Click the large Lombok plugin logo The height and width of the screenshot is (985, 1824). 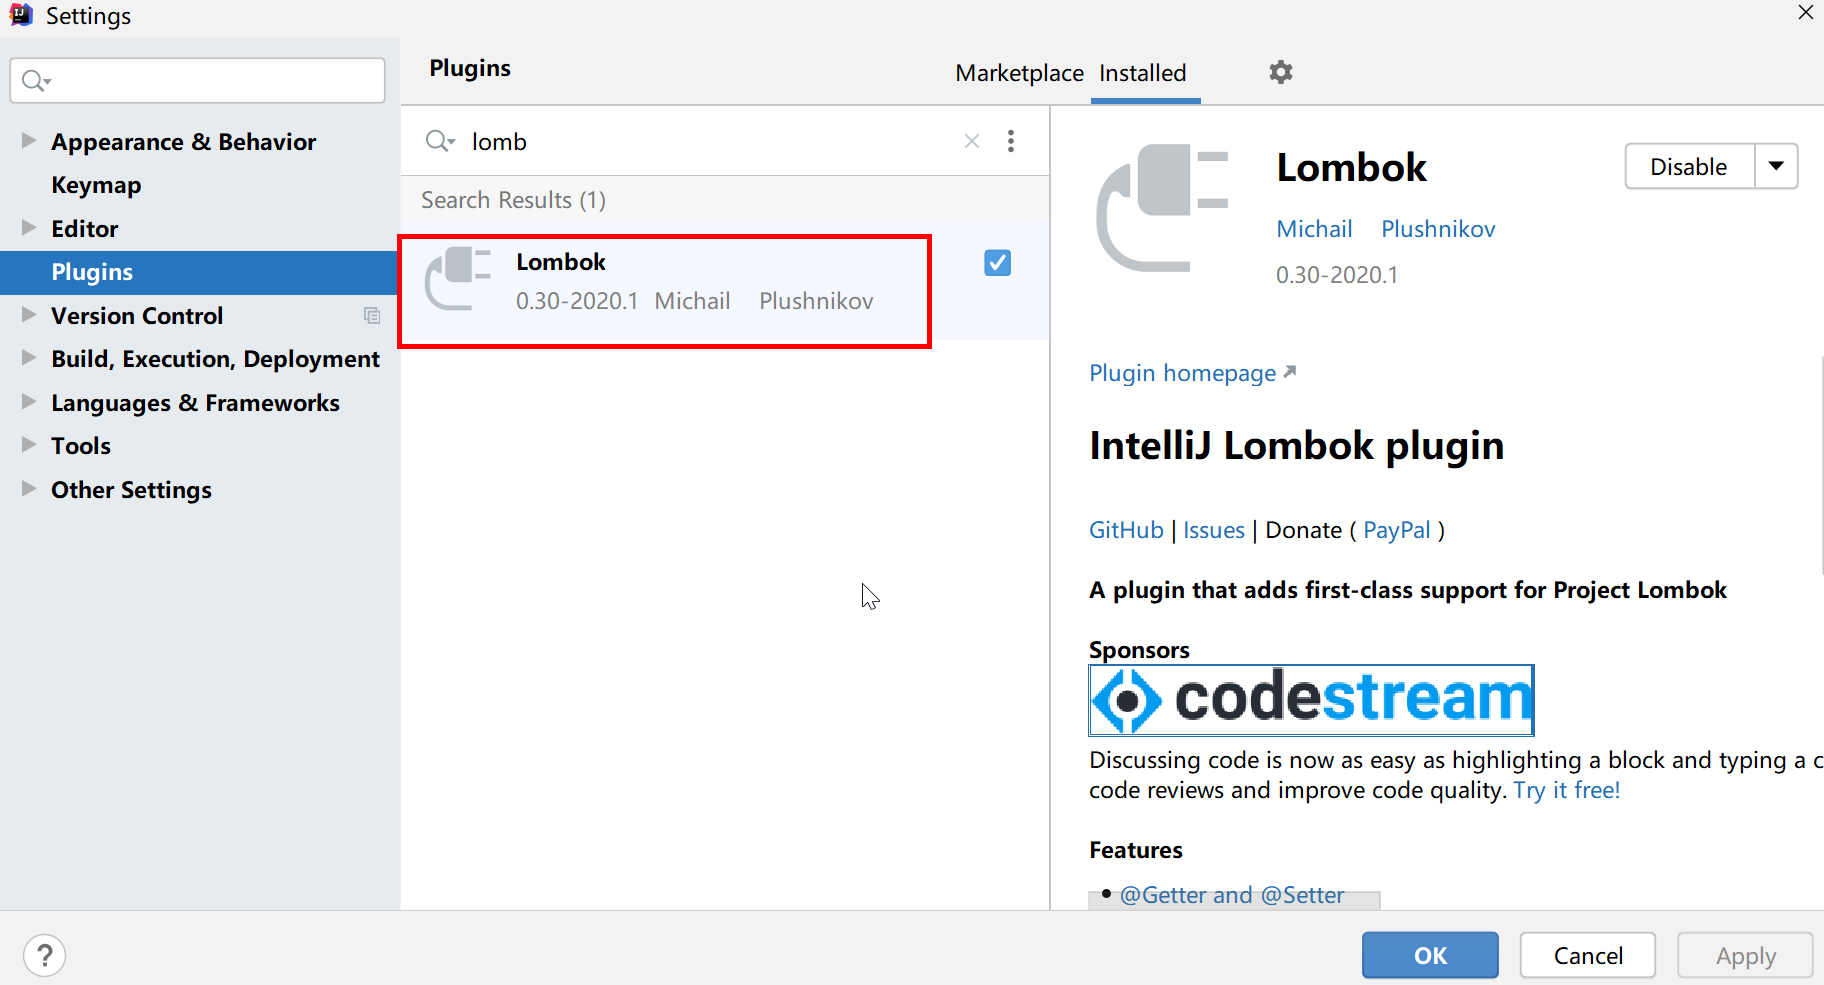(x=1162, y=208)
